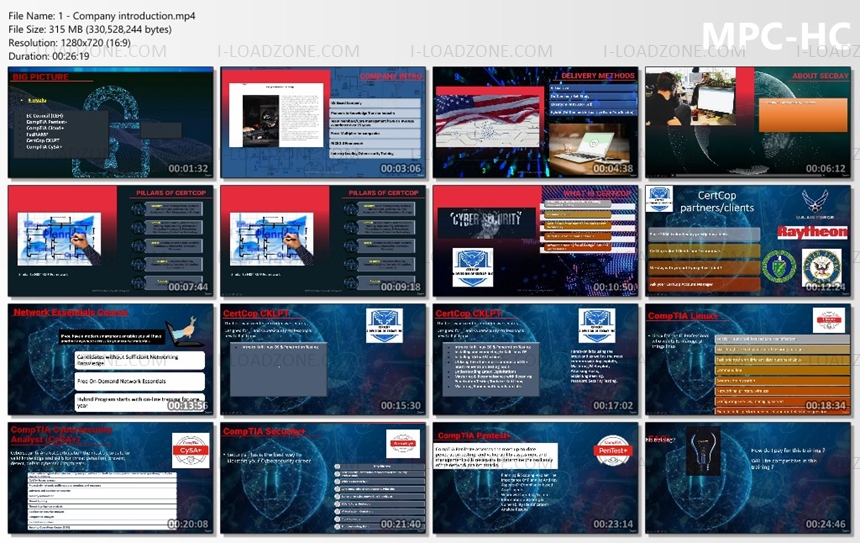Open the thumbnail stamped 00:18:34
Screen dimensions: 860x543
(x=748, y=360)
